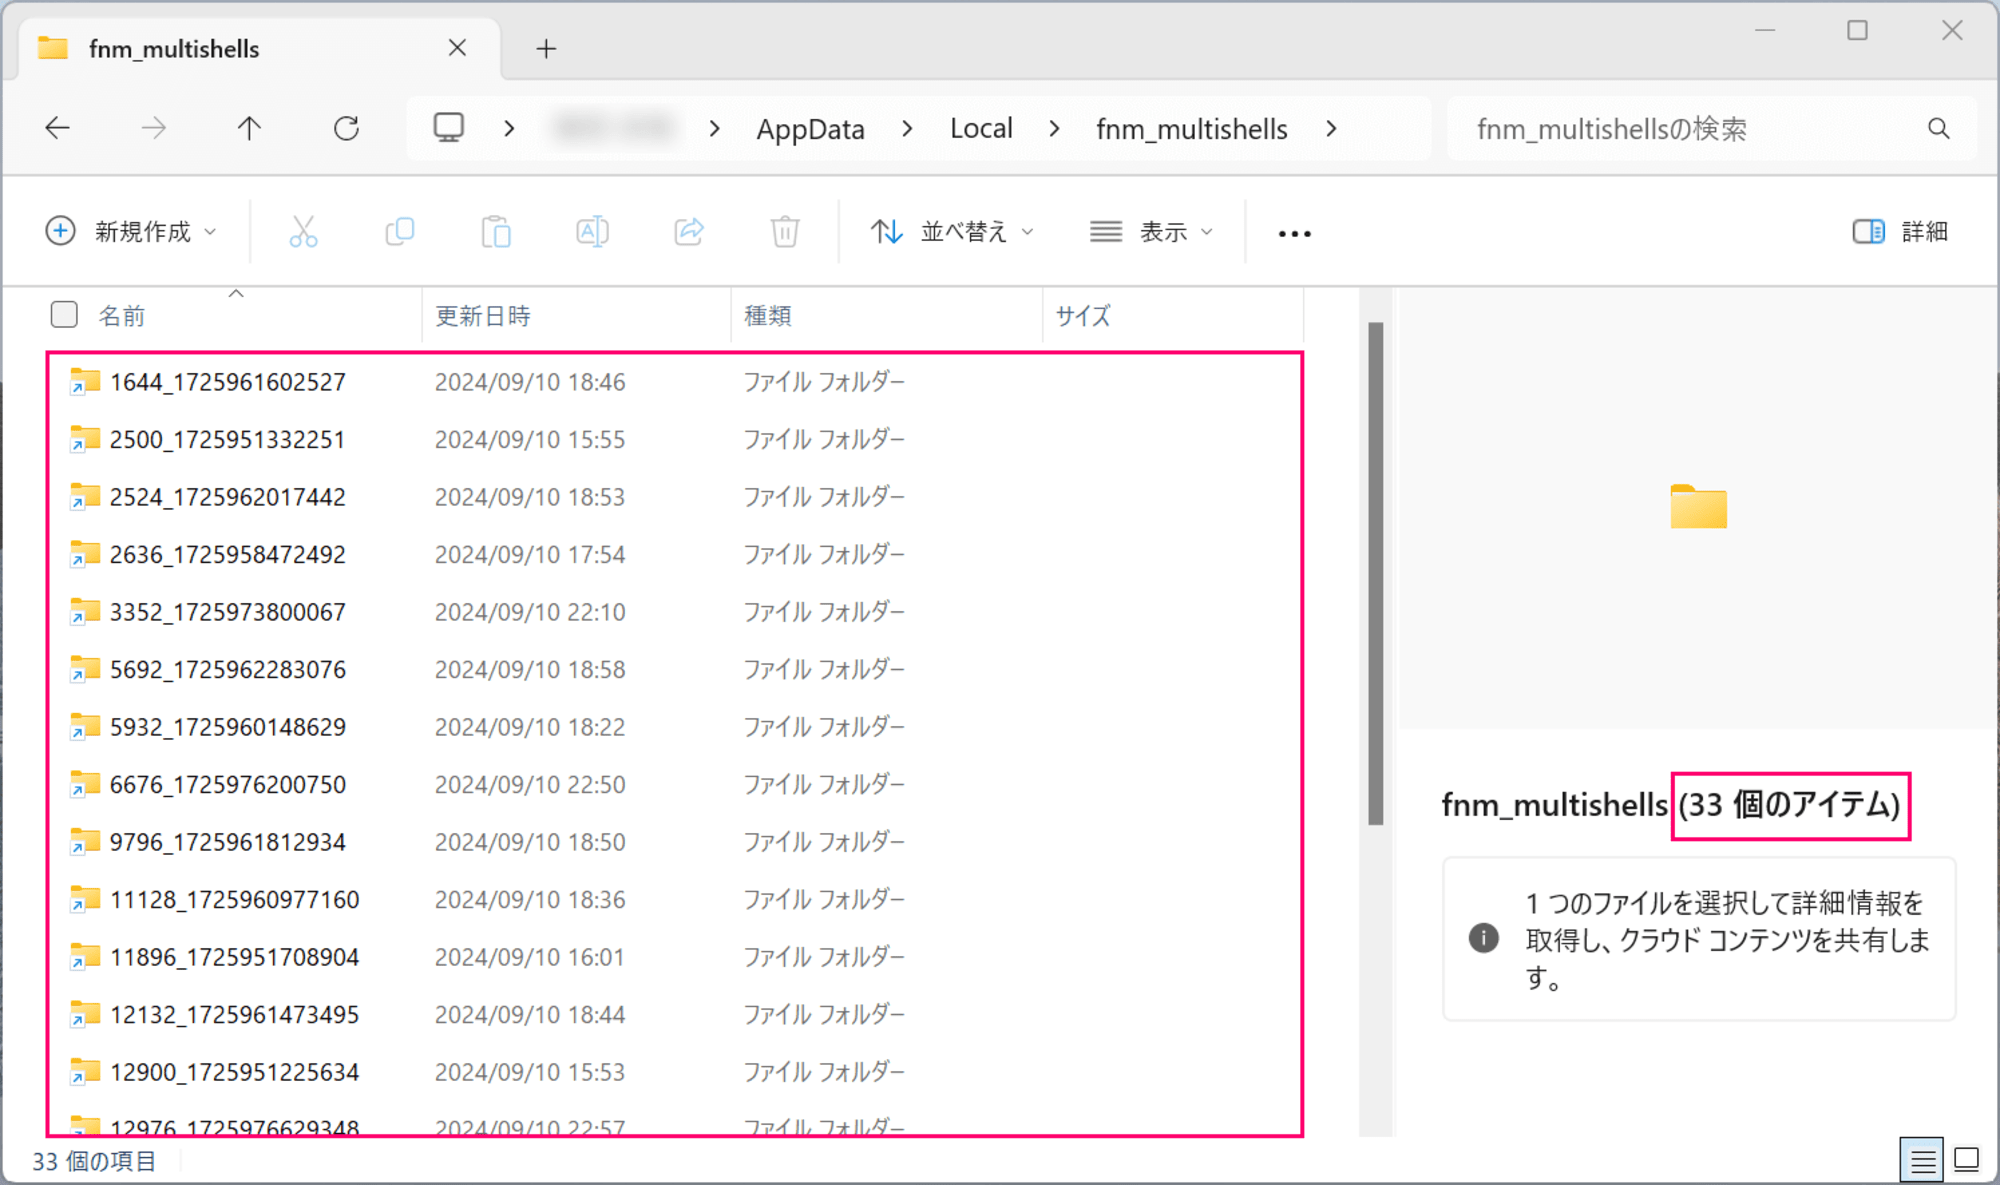Minimize the Explorer window
The image size is (2000, 1185).
tap(1765, 30)
